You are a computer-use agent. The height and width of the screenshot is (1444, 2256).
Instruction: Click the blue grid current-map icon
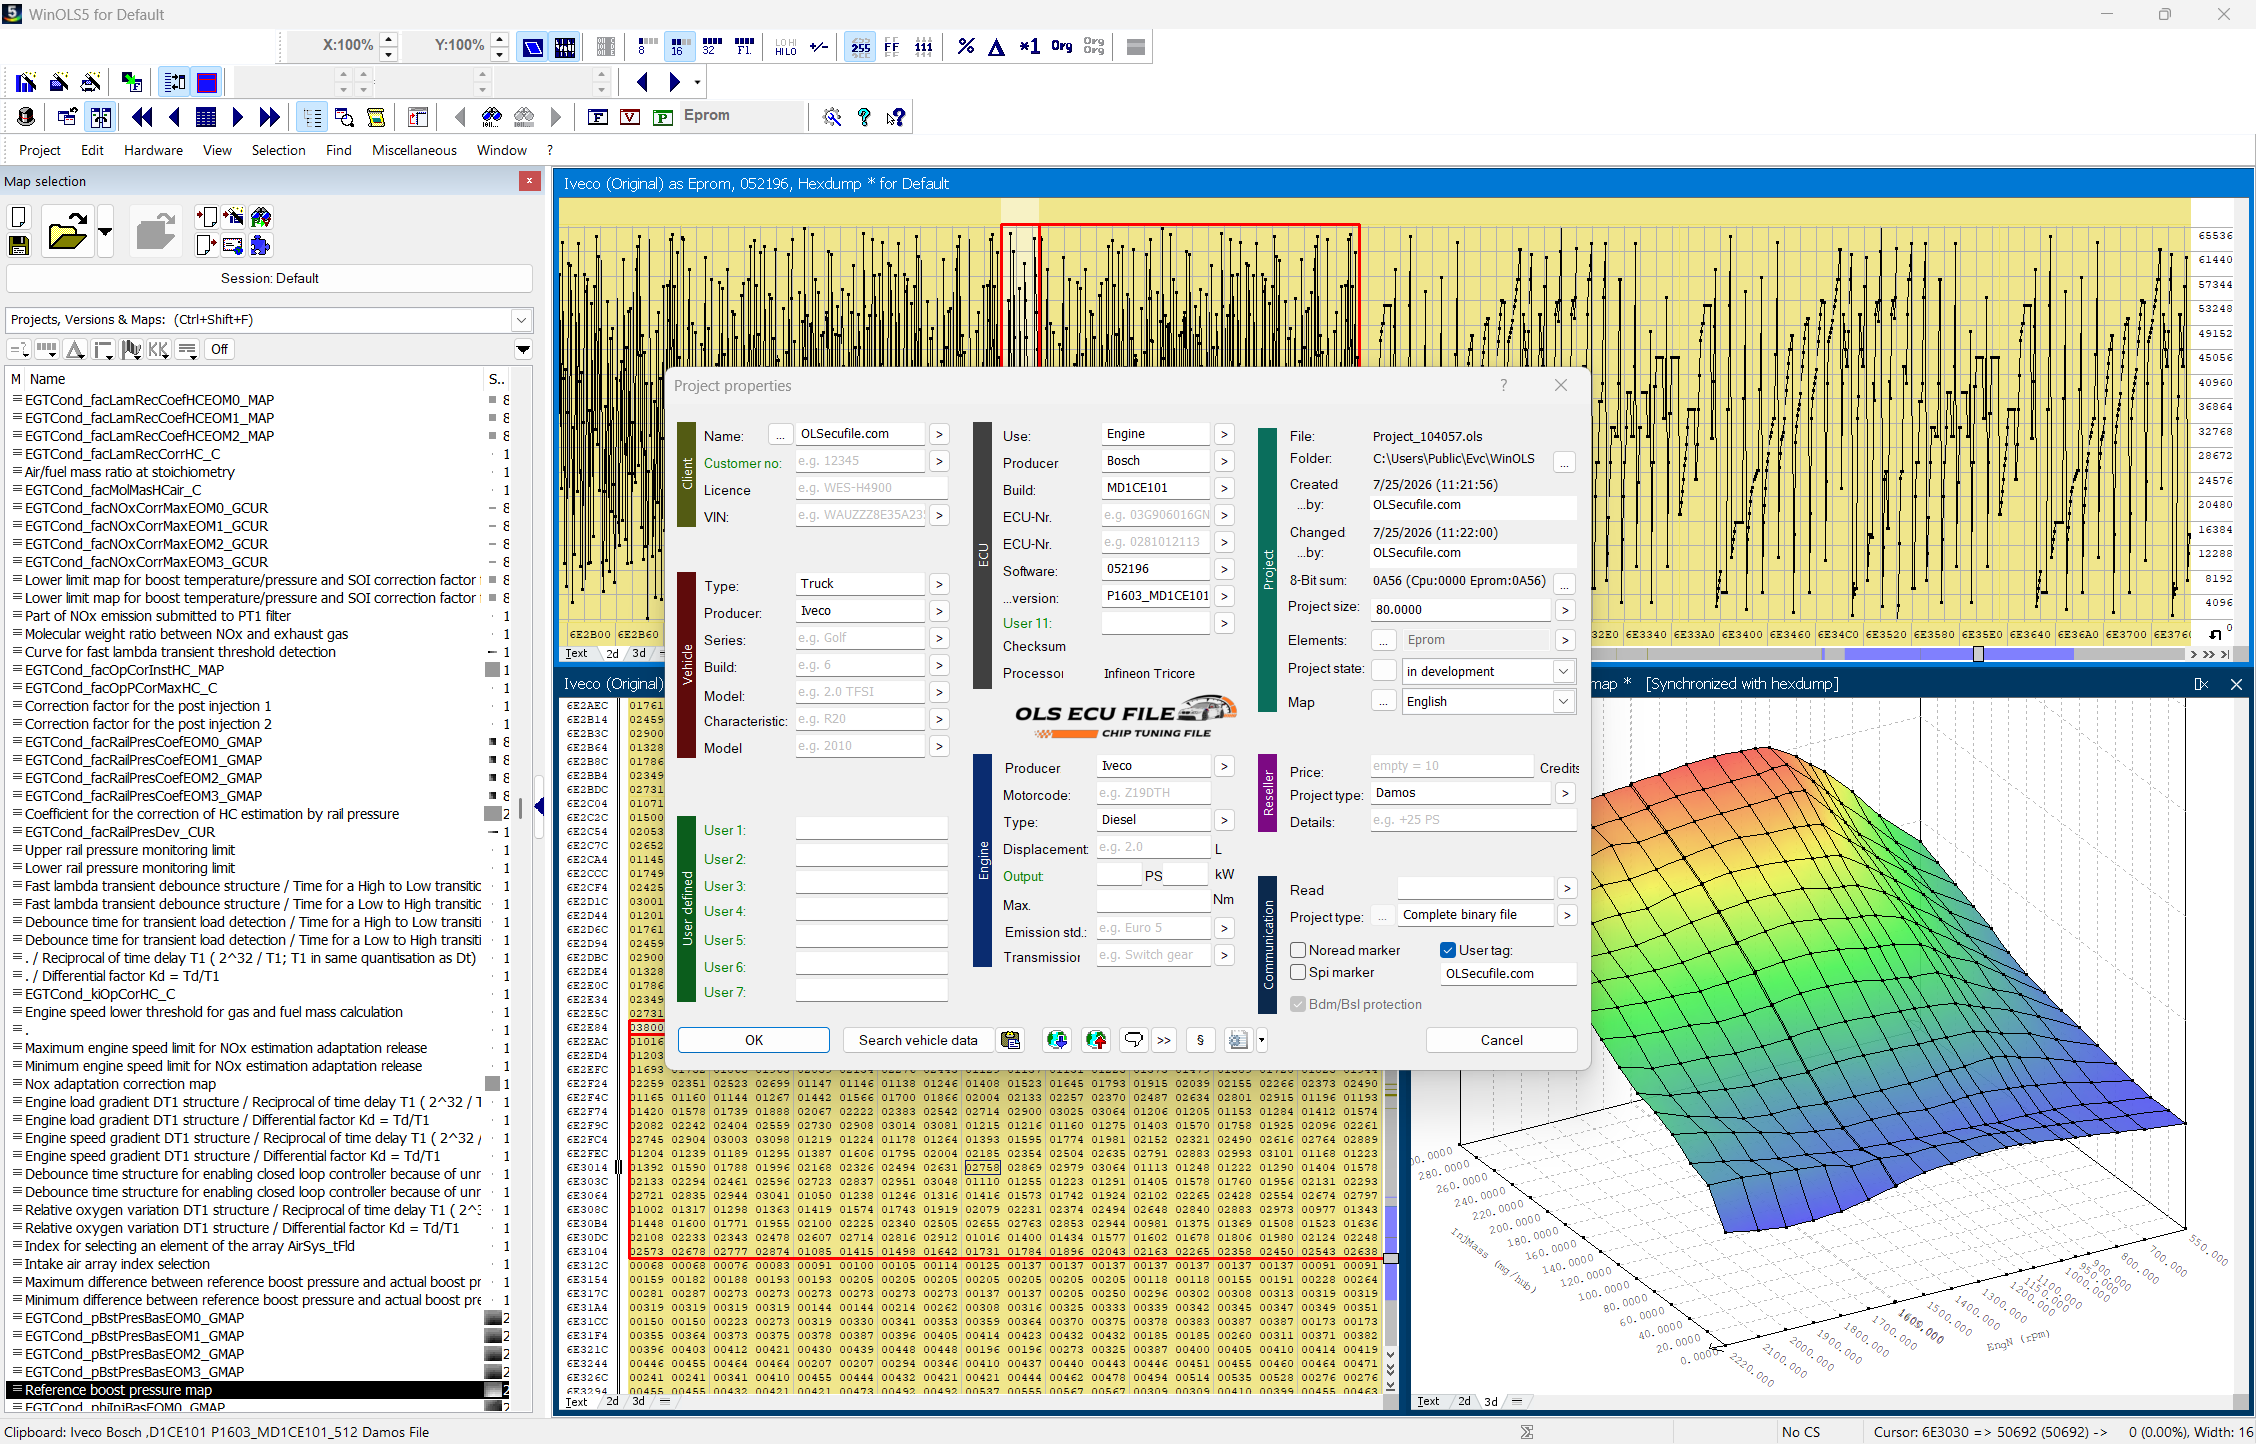(x=206, y=117)
